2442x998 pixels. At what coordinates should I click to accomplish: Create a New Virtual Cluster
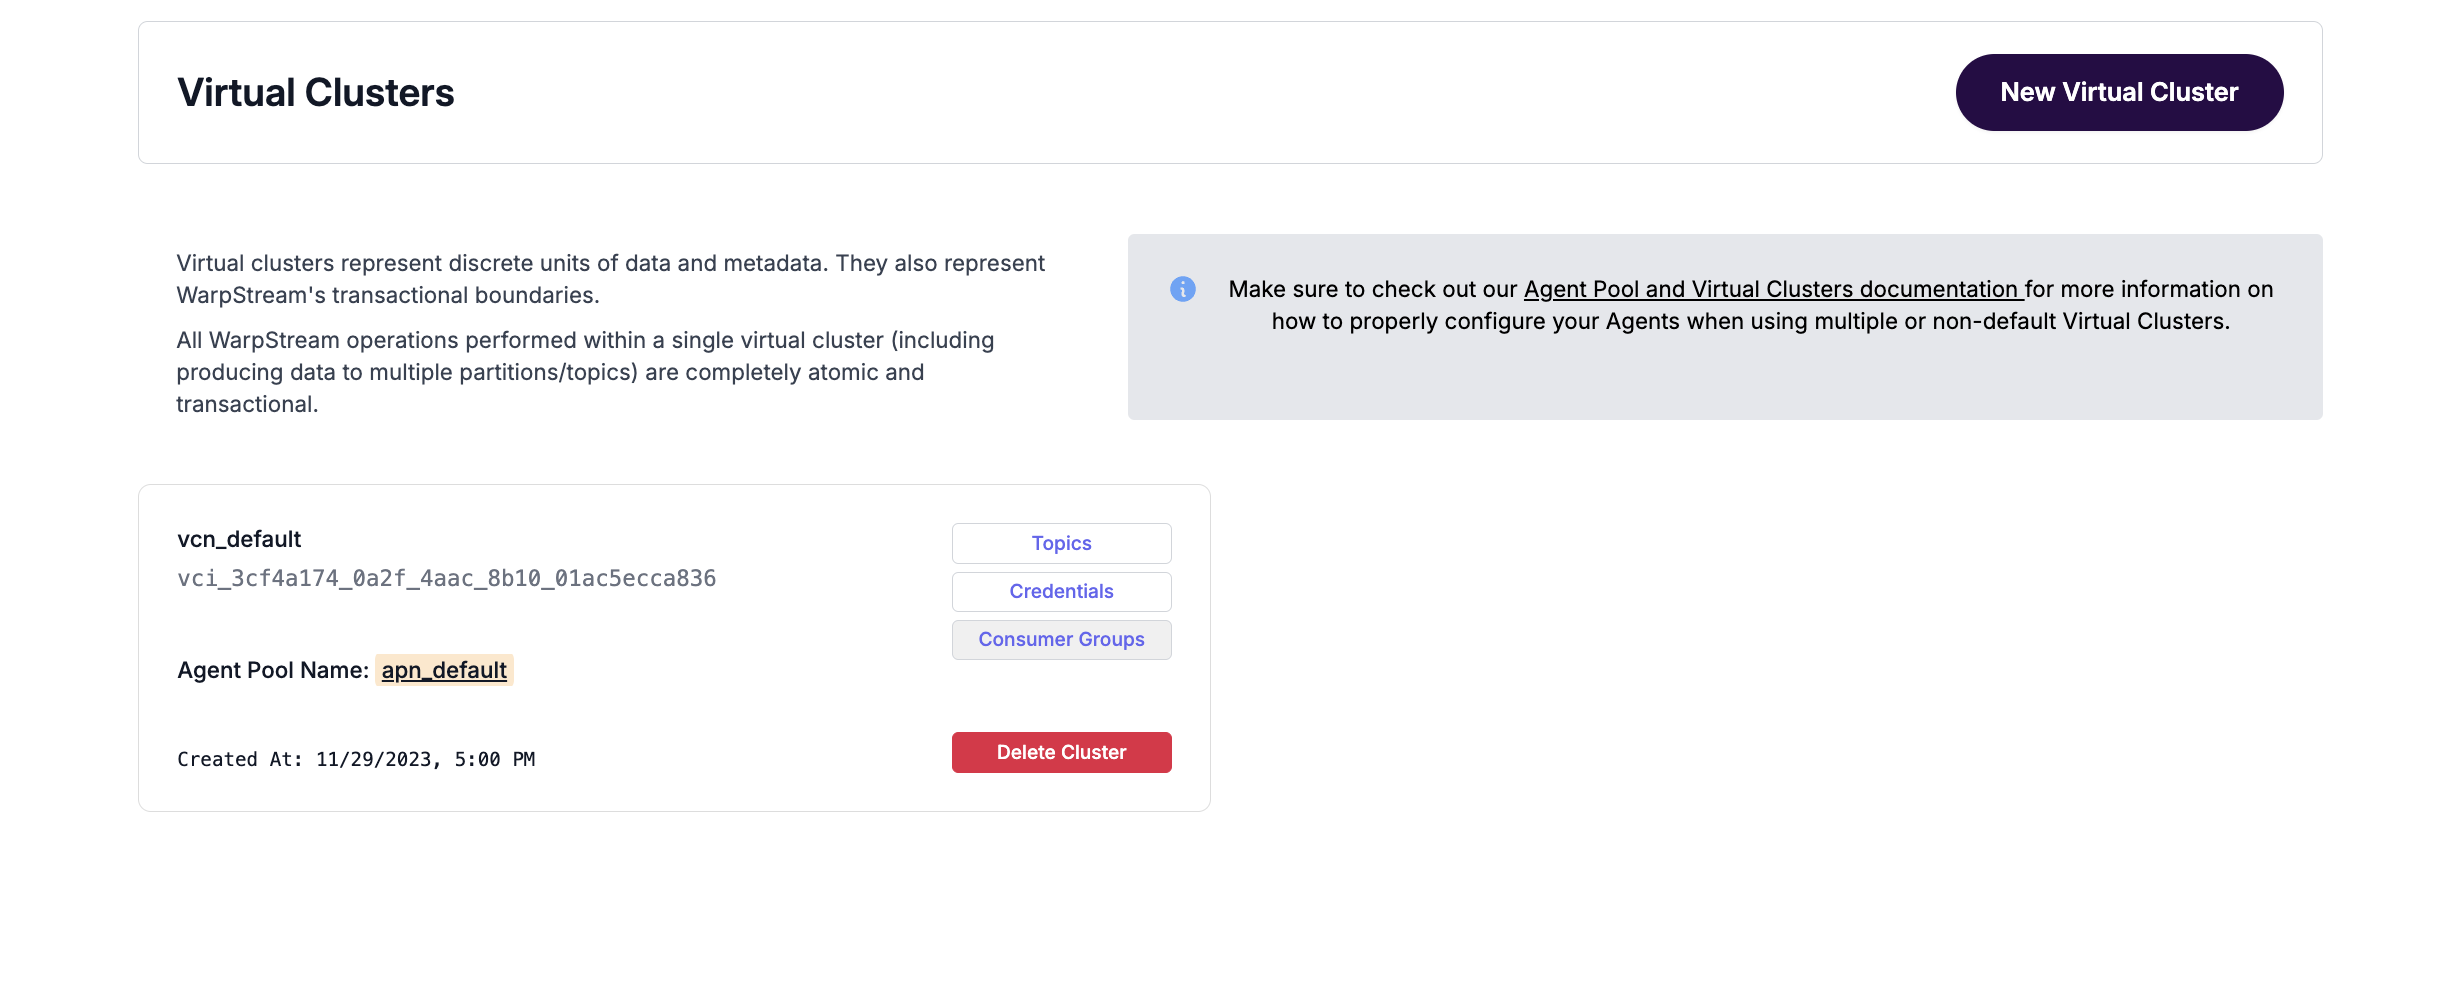(x=2118, y=92)
